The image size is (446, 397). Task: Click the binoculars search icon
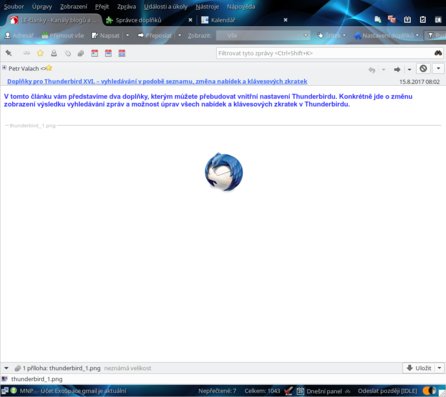tap(438, 53)
